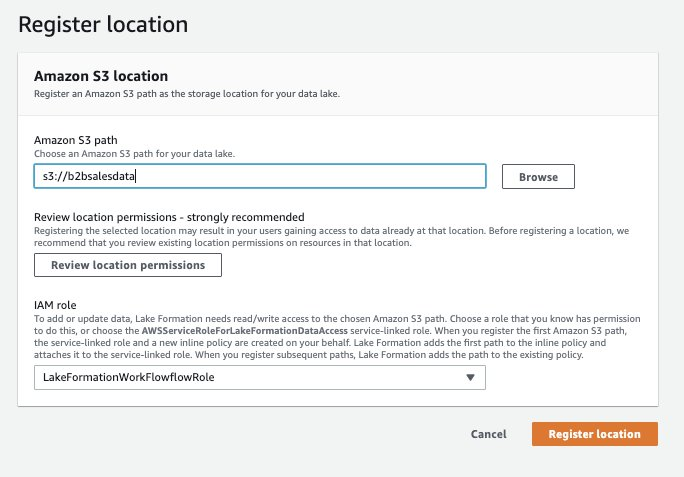Cancel the location registration
This screenshot has height=477, width=684.
(488, 434)
